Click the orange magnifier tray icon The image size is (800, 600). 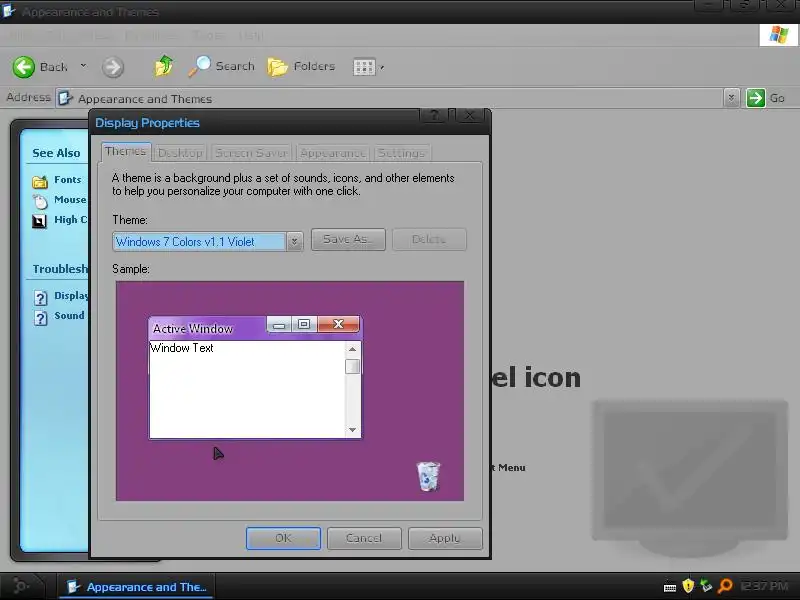tap(724, 586)
